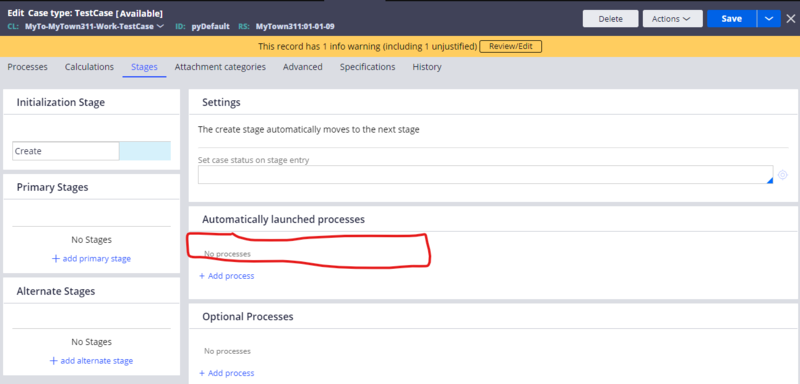Save the case type

pos(731,19)
